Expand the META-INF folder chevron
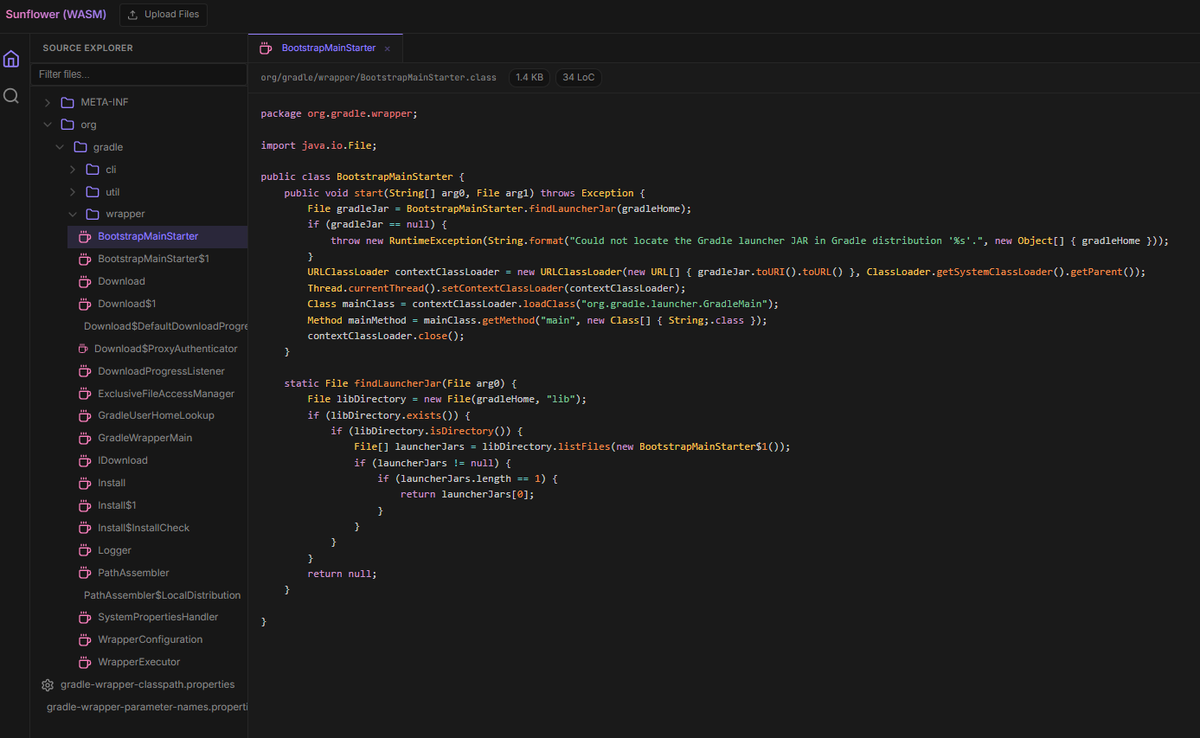Screen dimensions: 1200x738 point(47,102)
